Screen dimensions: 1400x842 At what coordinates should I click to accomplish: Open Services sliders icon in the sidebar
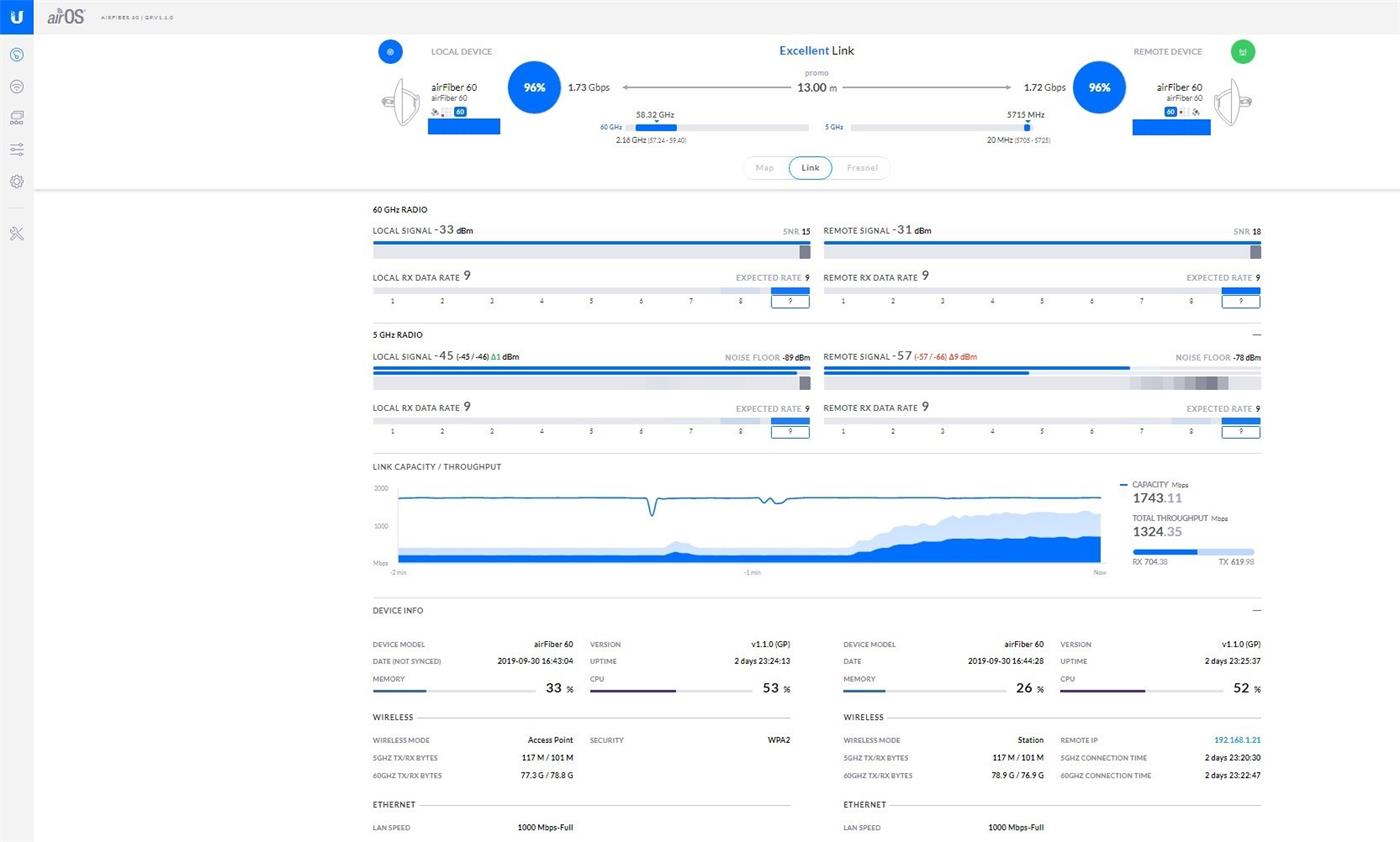pos(16,150)
